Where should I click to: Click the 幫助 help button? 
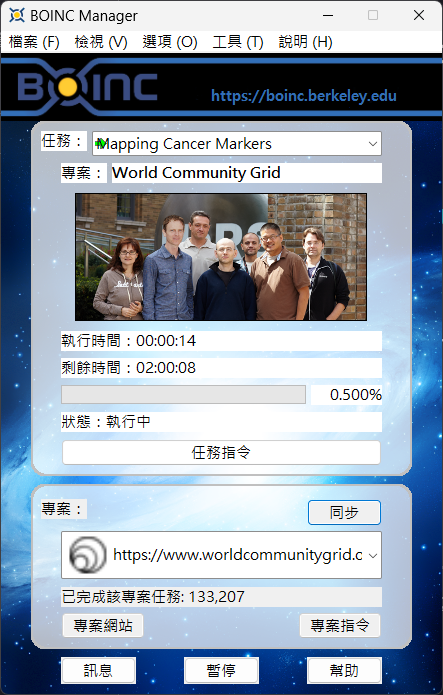click(x=344, y=671)
